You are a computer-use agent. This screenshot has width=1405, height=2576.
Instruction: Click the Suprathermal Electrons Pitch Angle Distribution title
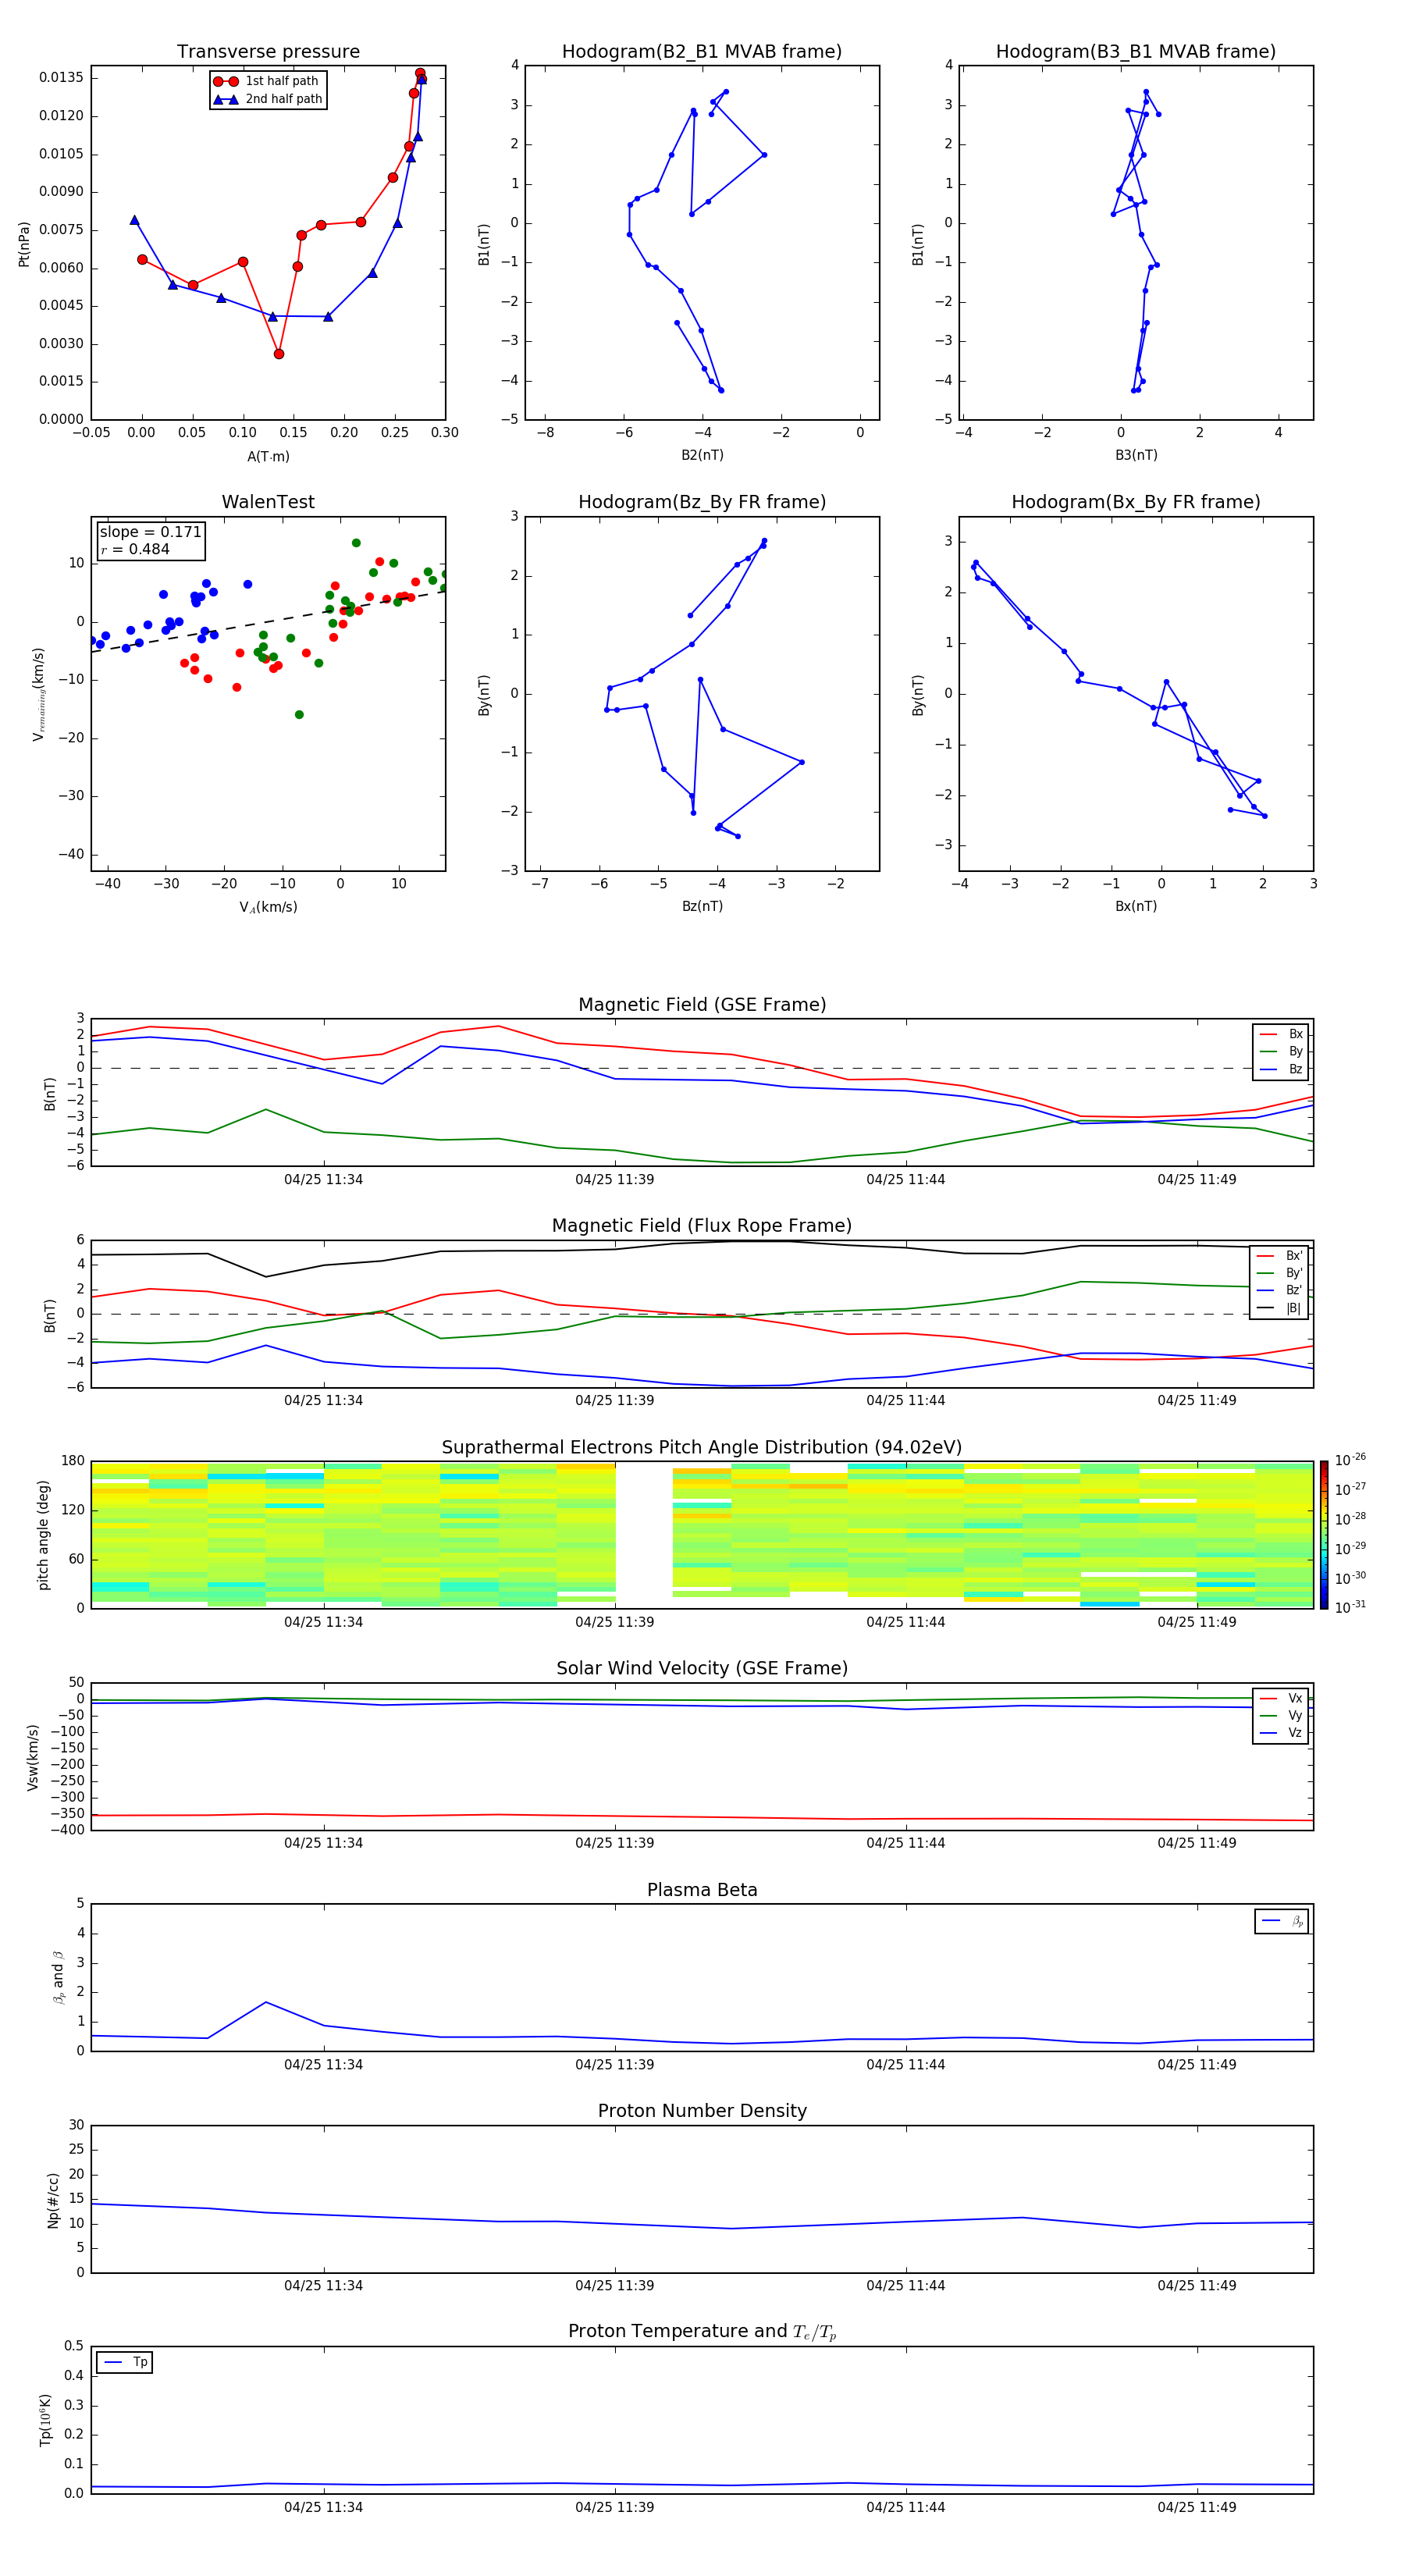click(702, 1448)
